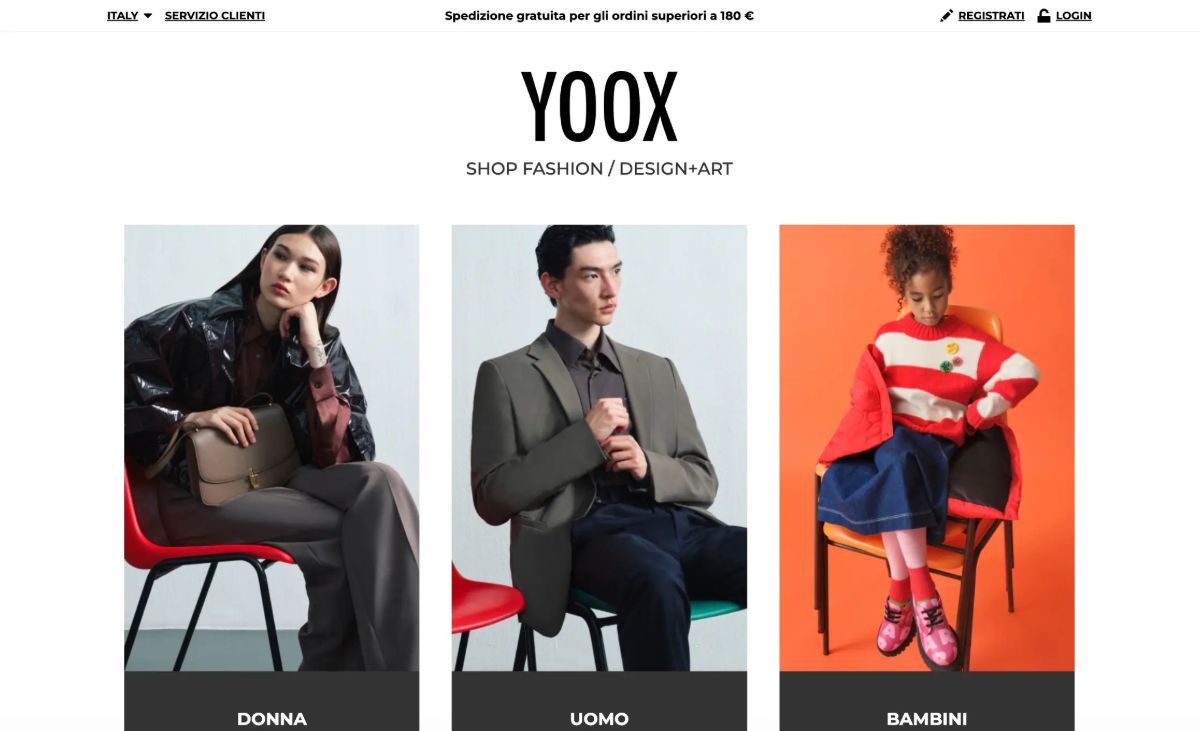Open the ITALY country selector link
1200x731 pixels.
tap(122, 16)
